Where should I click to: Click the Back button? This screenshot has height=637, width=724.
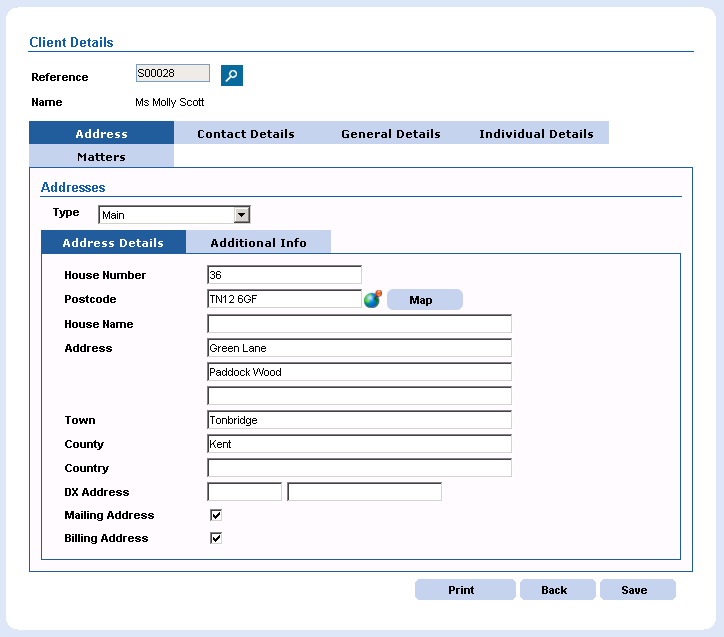pyautogui.click(x=558, y=589)
